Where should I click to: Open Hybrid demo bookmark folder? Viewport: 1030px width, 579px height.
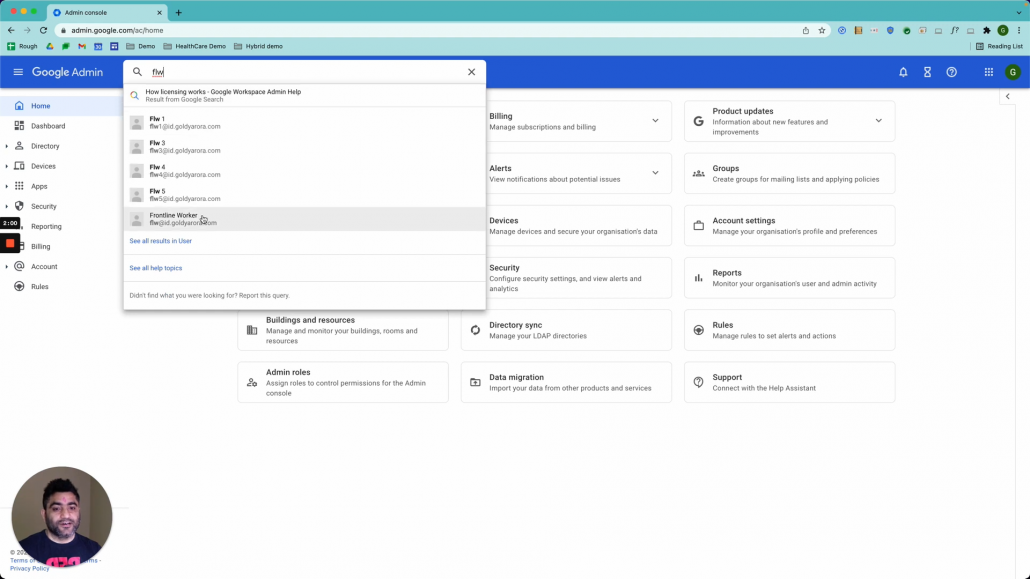click(x=258, y=47)
